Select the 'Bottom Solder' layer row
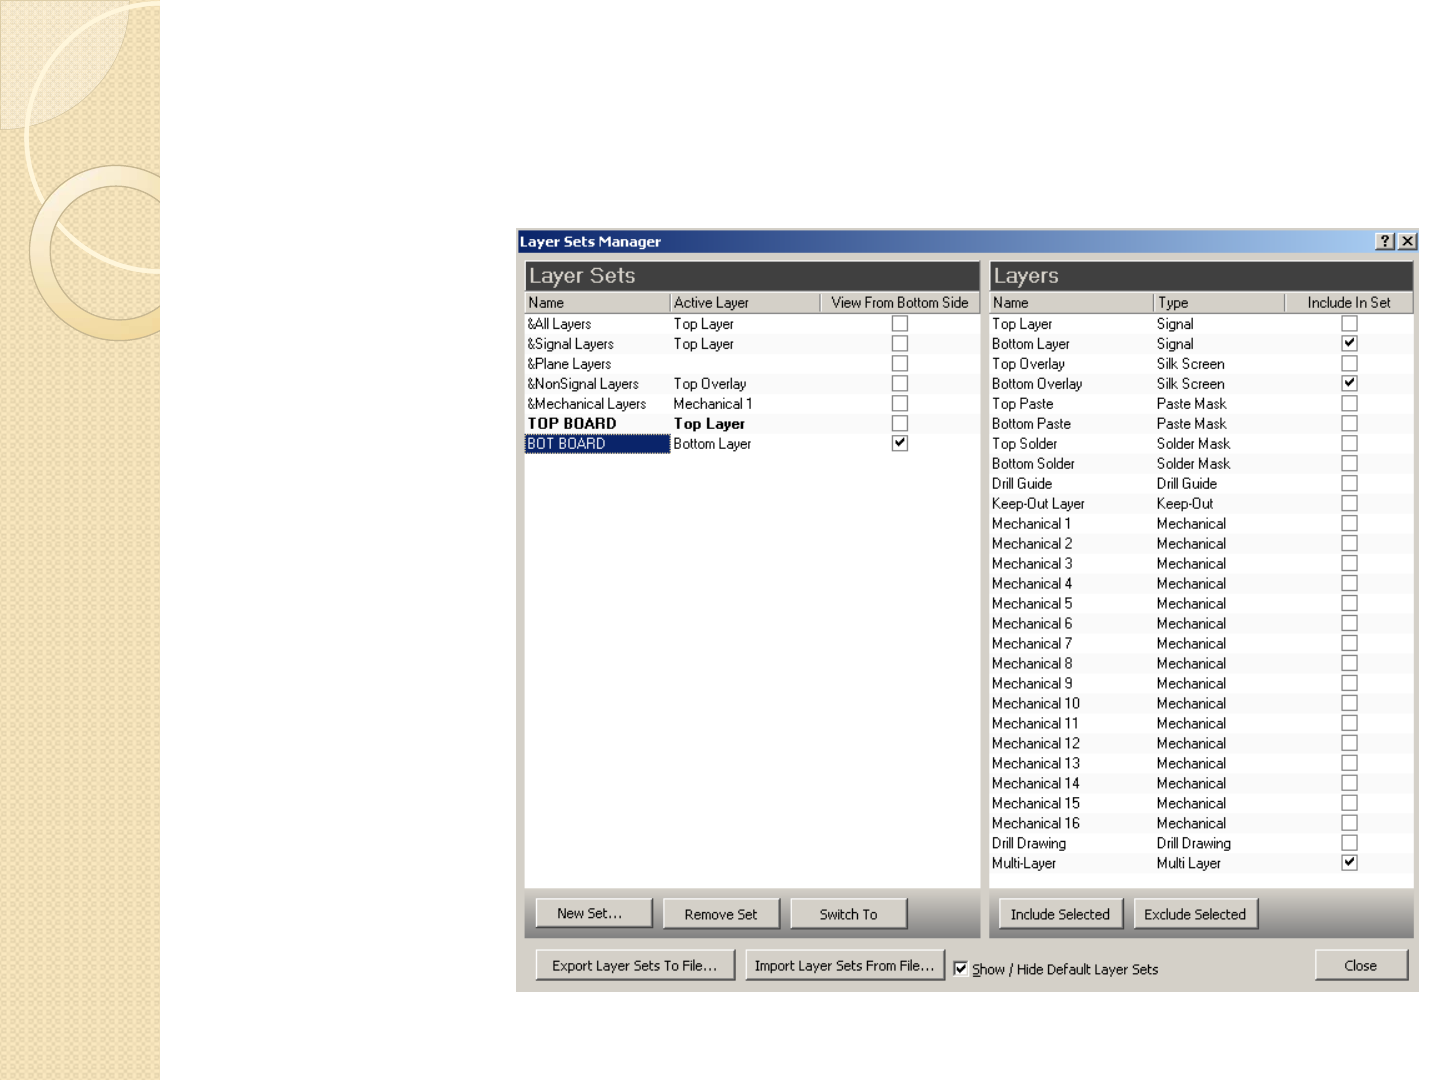The image size is (1440, 1080). 1033,464
